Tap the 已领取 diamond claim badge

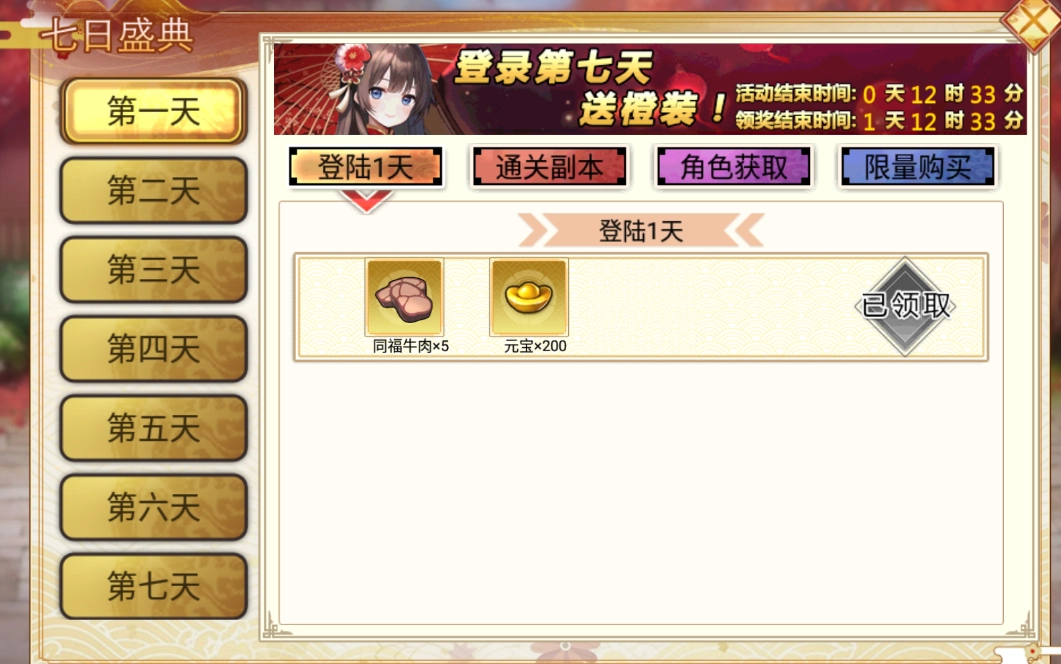tap(905, 306)
